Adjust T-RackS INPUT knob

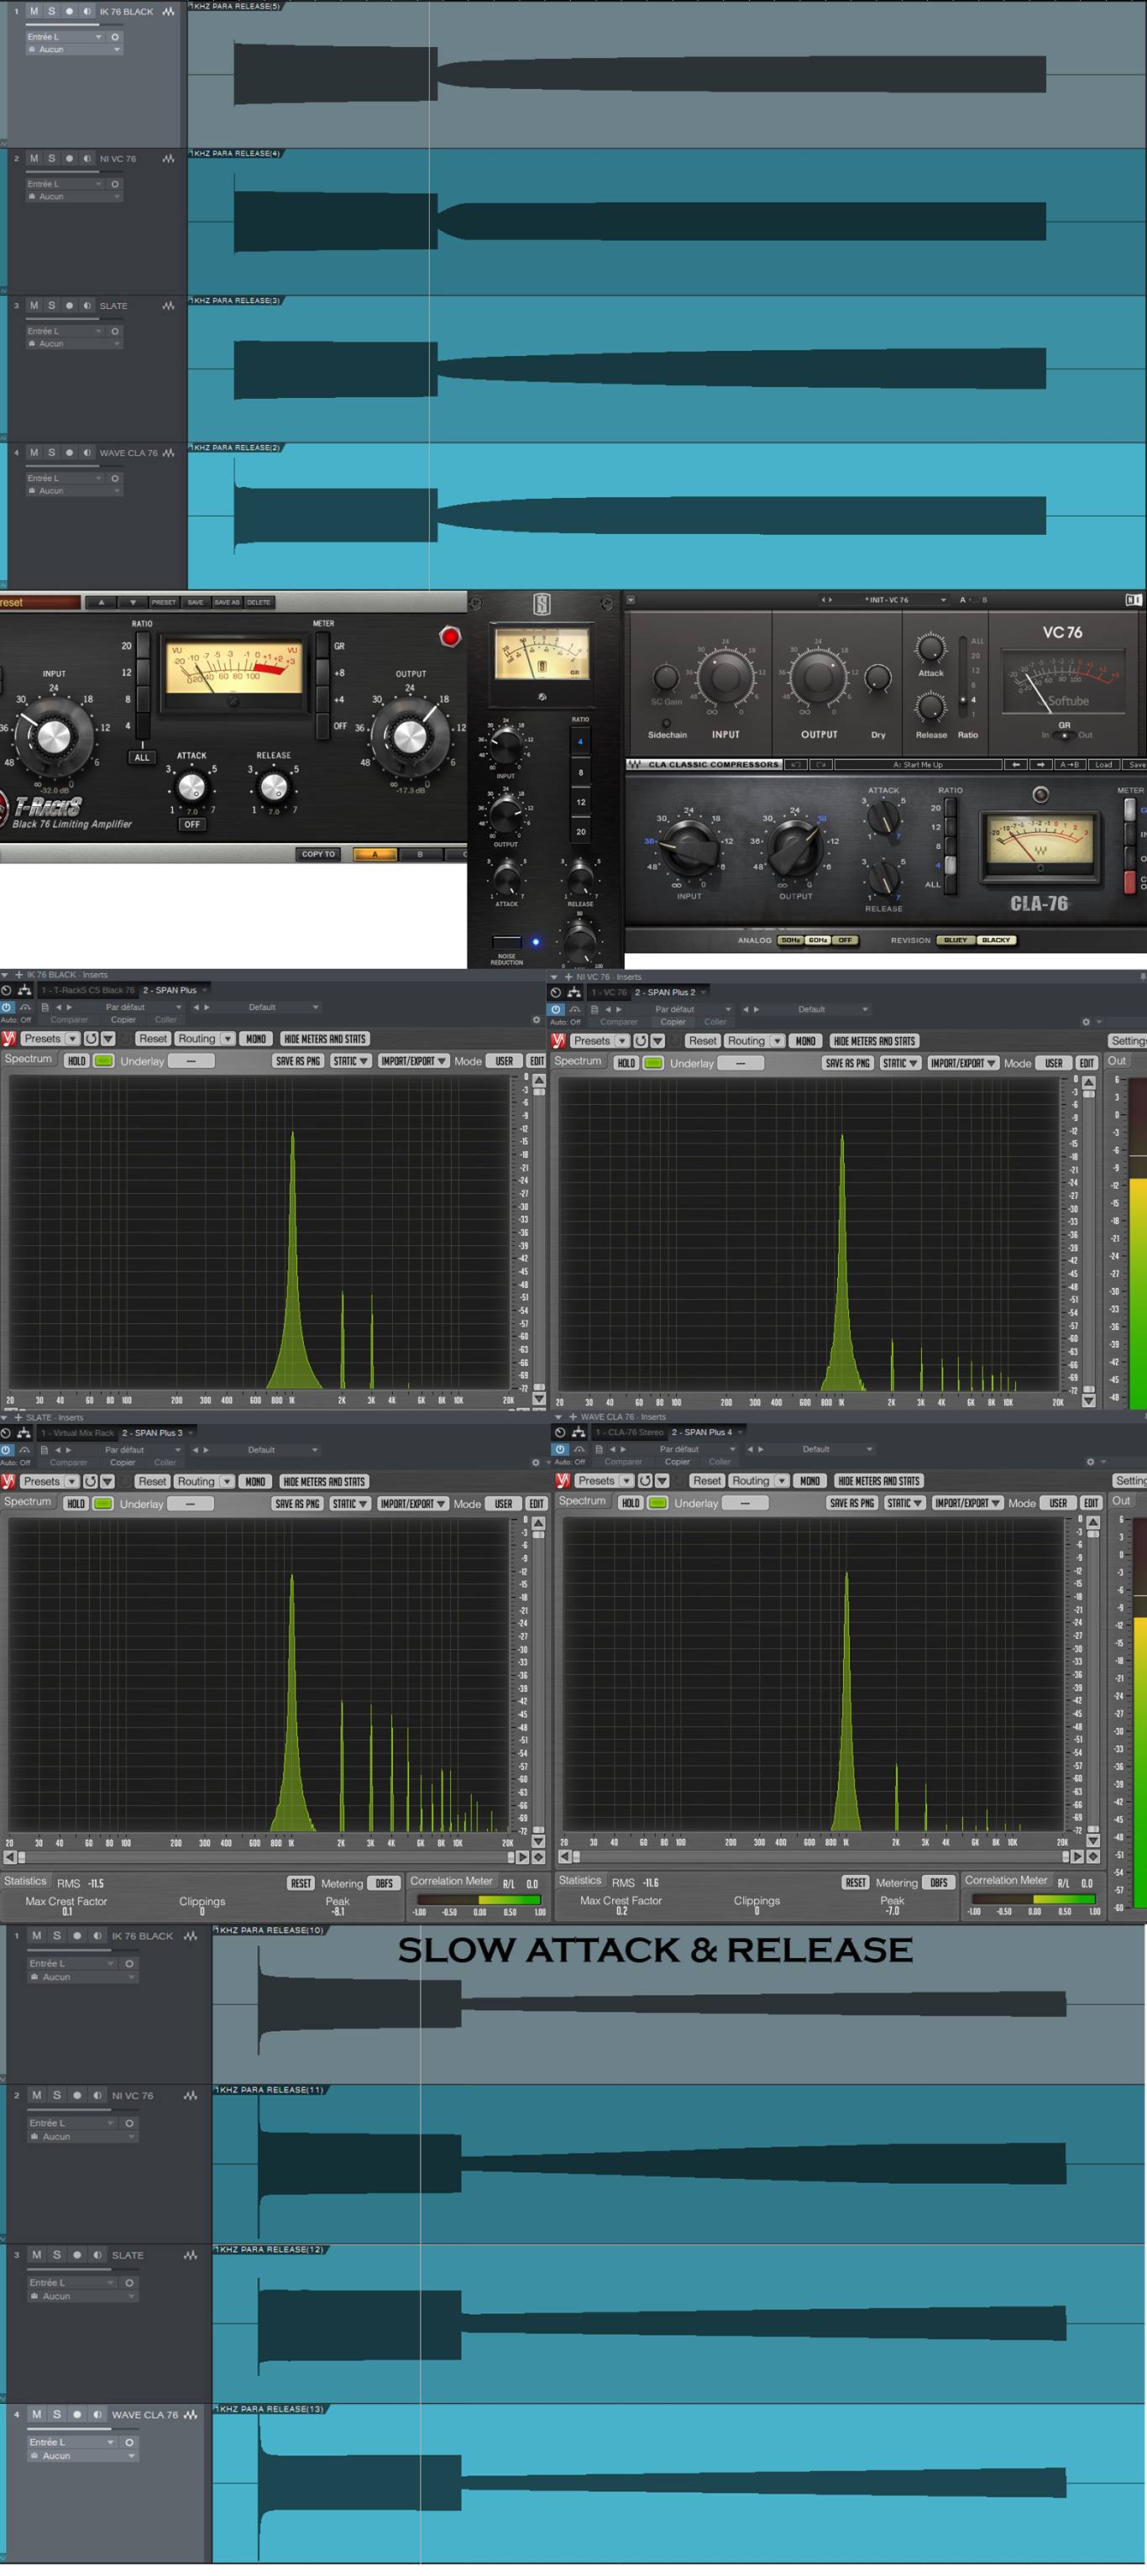click(x=52, y=736)
